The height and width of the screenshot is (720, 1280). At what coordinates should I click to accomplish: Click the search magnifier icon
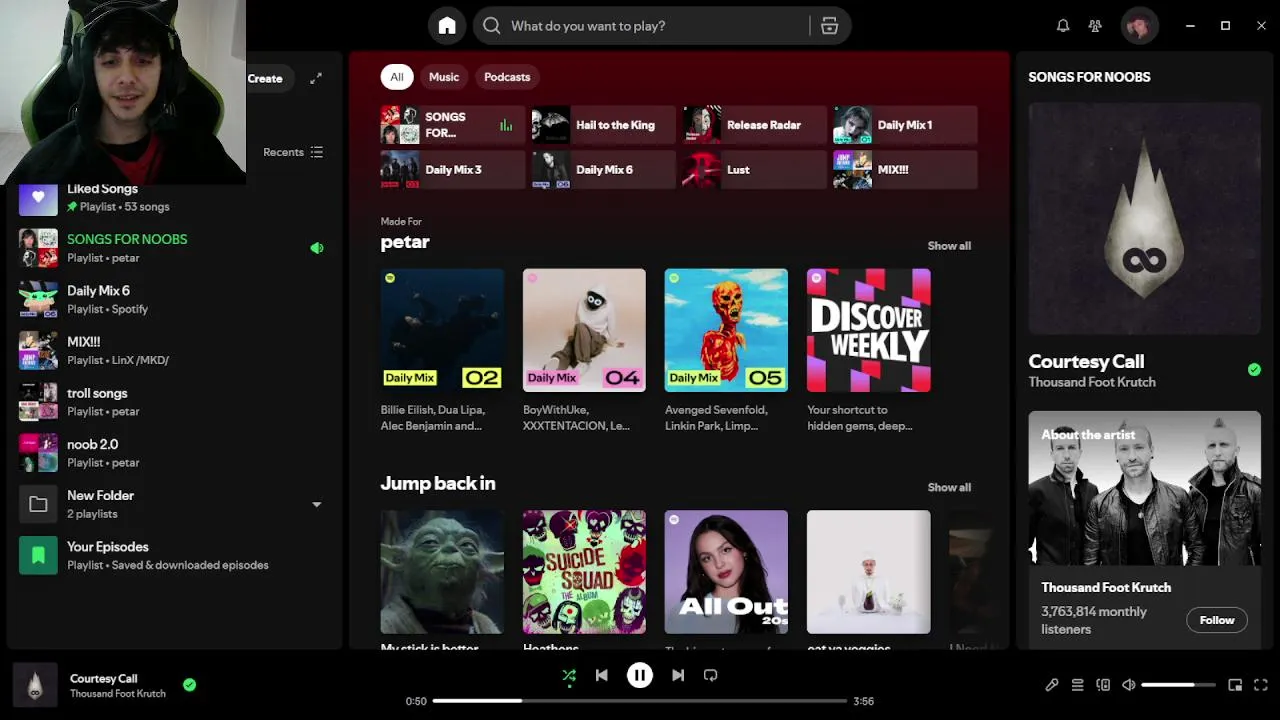492,26
